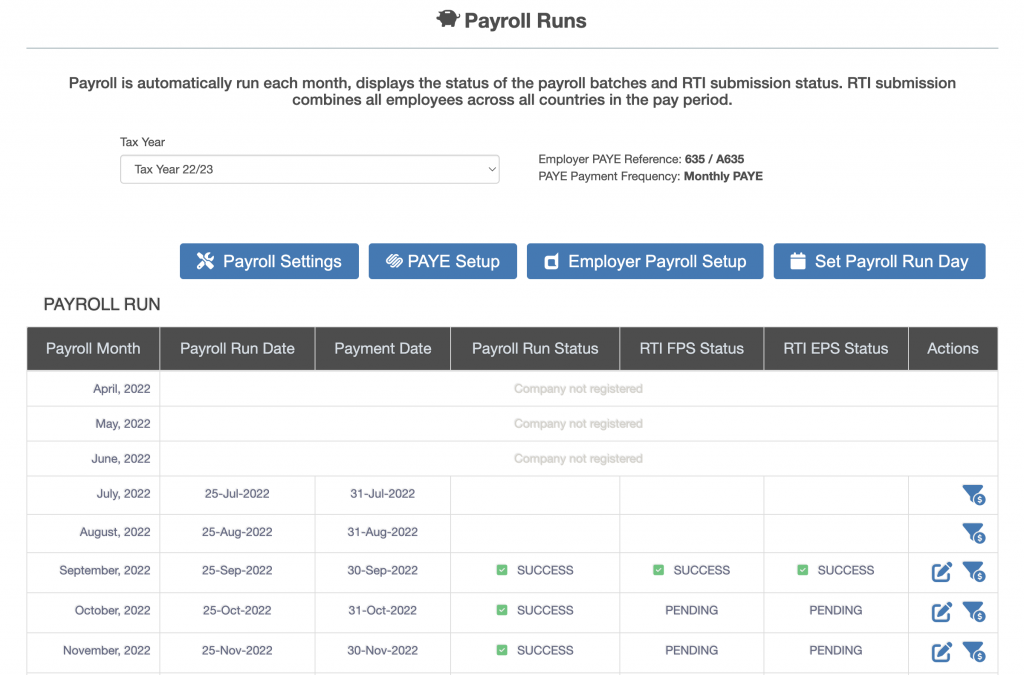
Task: Click September Payroll Run Status success checkmark
Action: (502, 570)
